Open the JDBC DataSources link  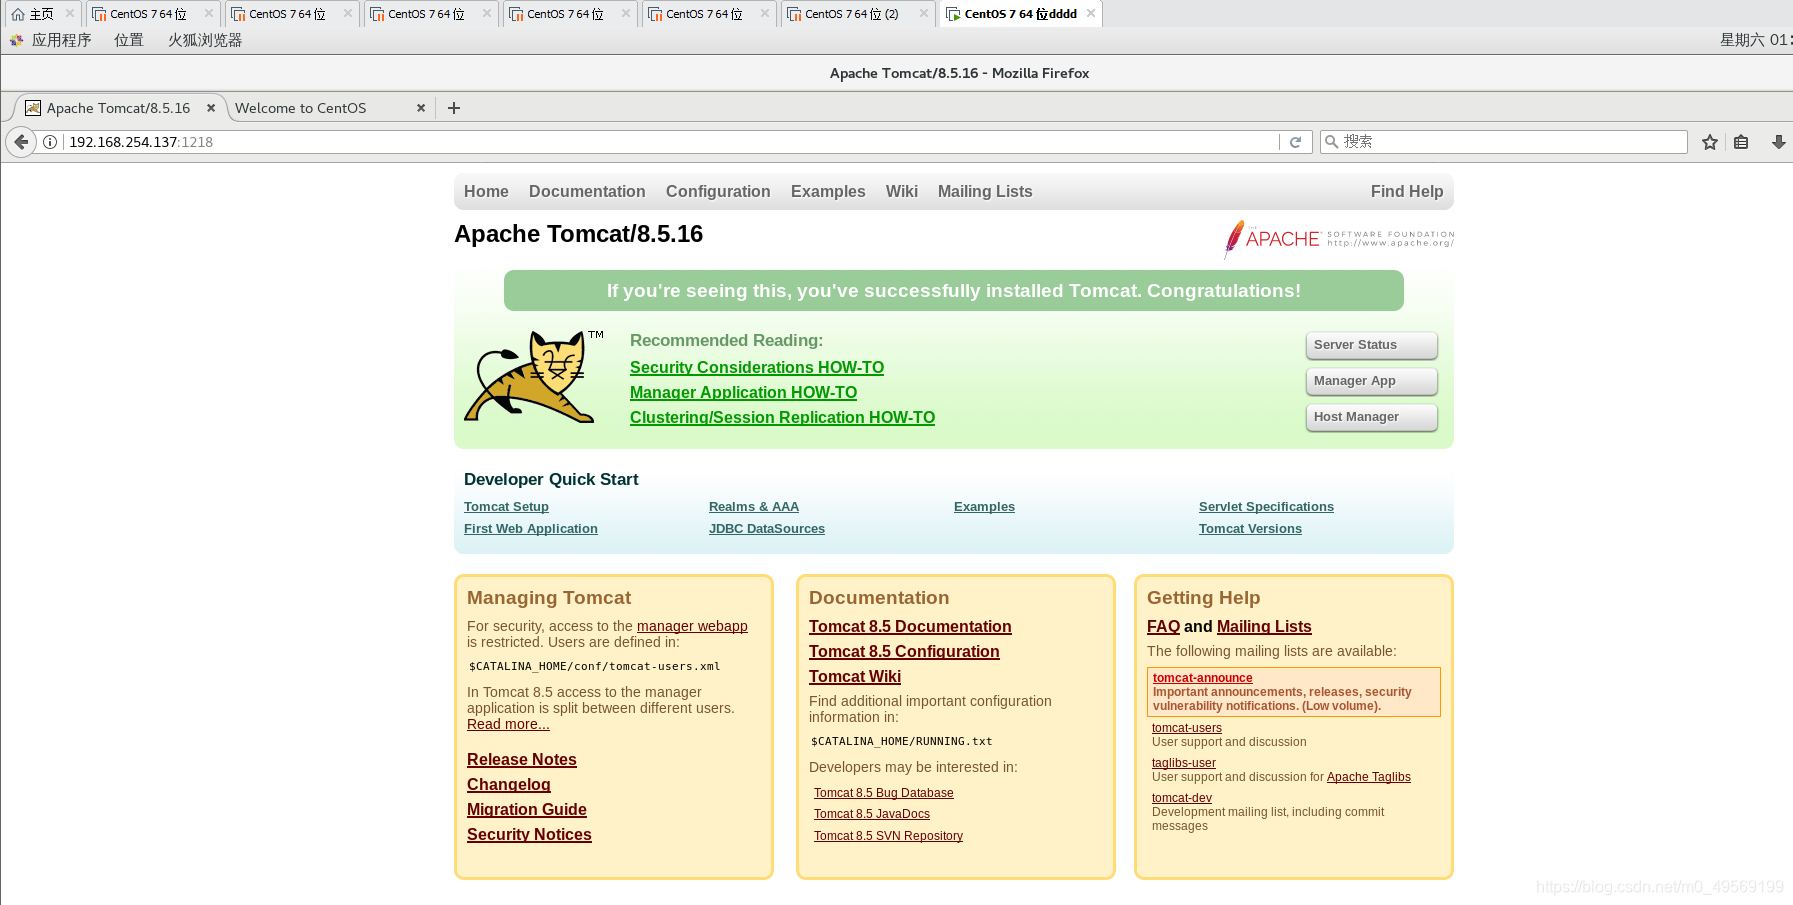tap(767, 529)
